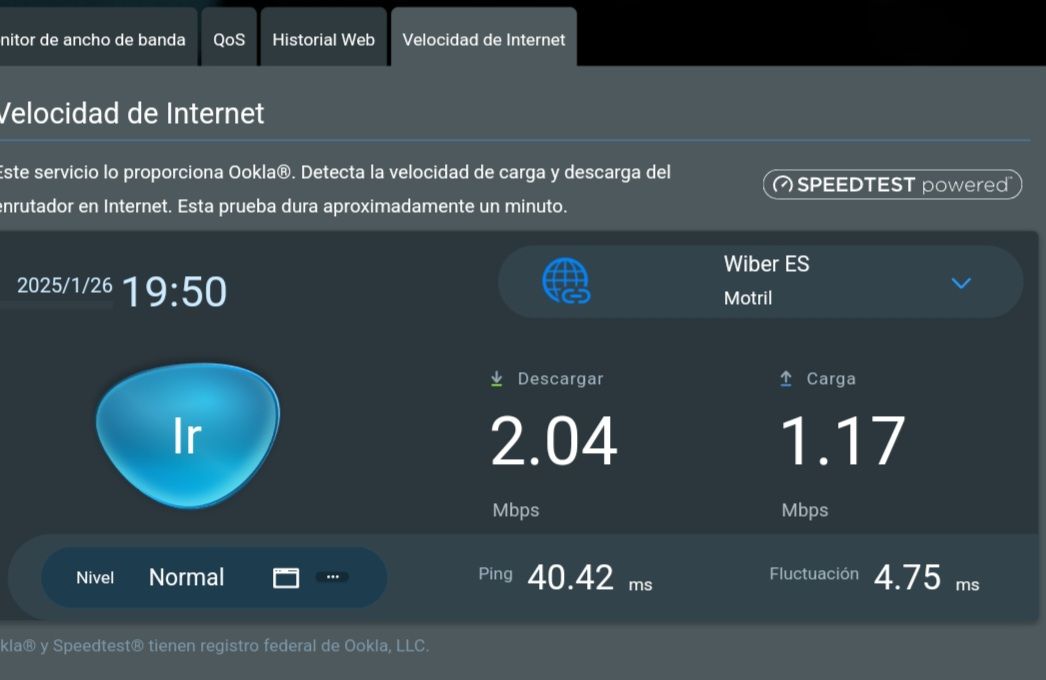
Task: Click the browser window icon beside Normal
Action: tap(286, 578)
